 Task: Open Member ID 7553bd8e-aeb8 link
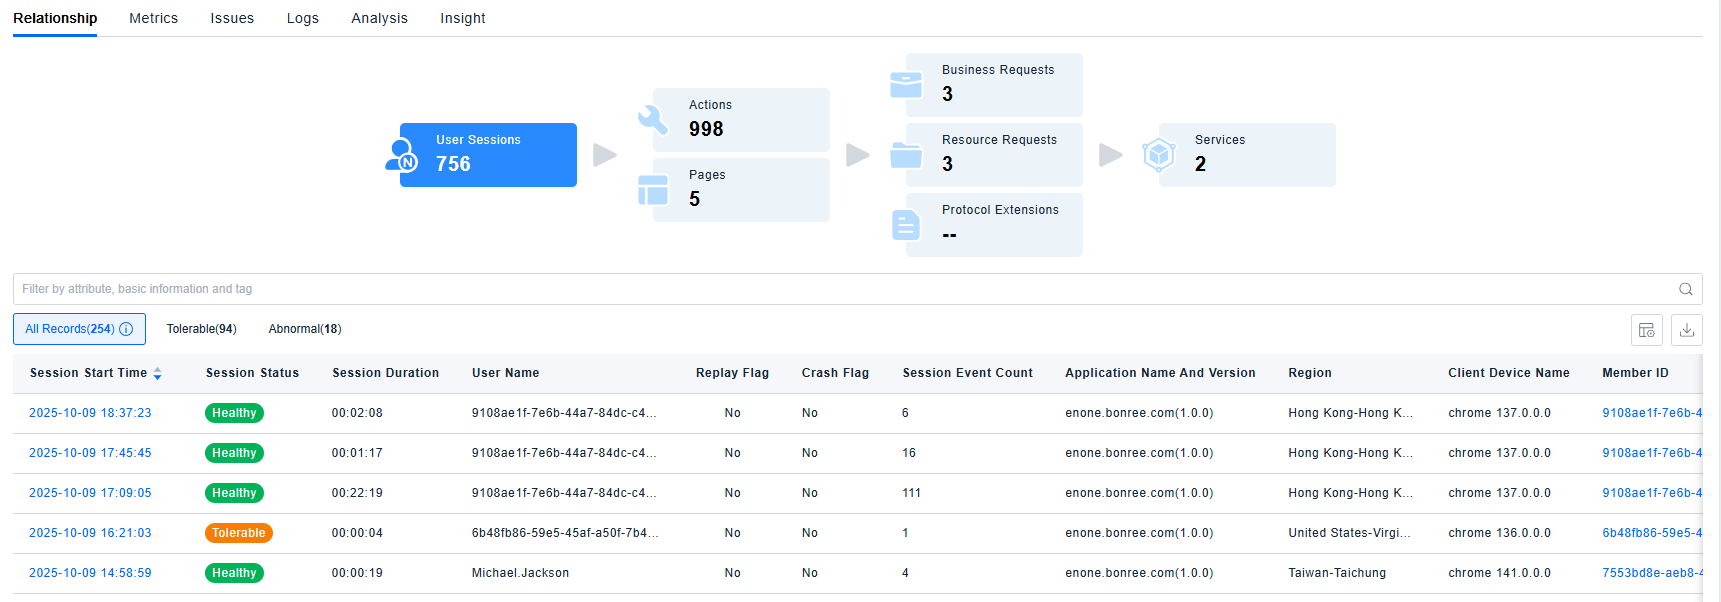click(1651, 573)
